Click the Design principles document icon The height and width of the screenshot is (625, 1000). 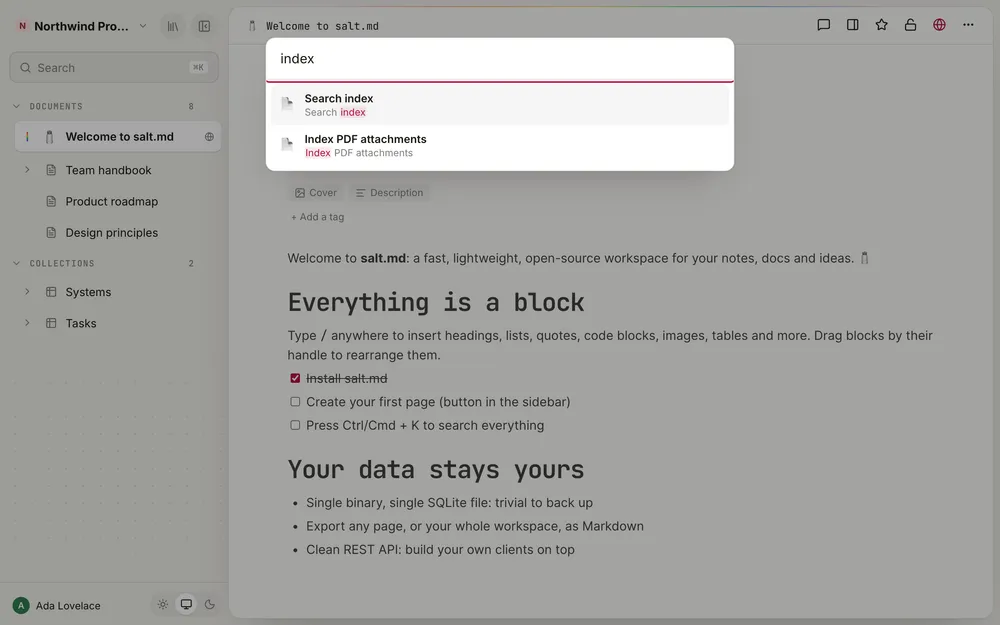point(51,233)
